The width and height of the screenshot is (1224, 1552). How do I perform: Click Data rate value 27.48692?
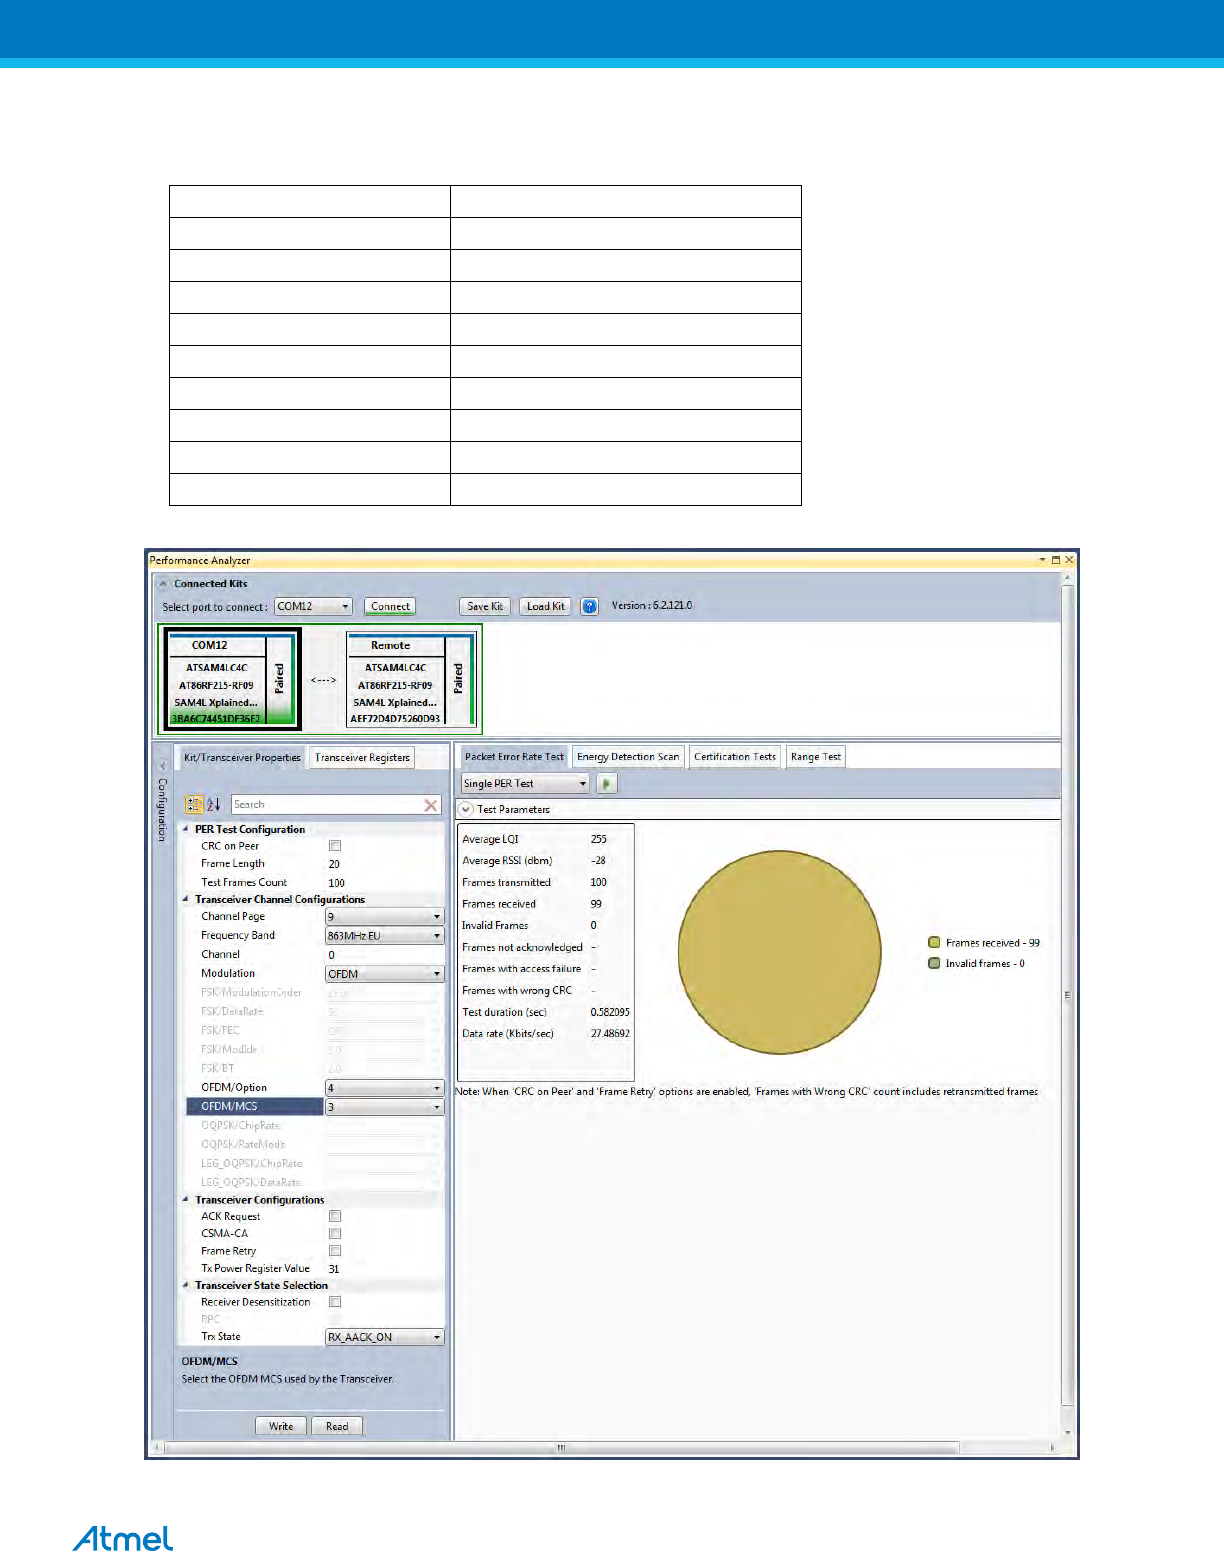coord(610,1034)
